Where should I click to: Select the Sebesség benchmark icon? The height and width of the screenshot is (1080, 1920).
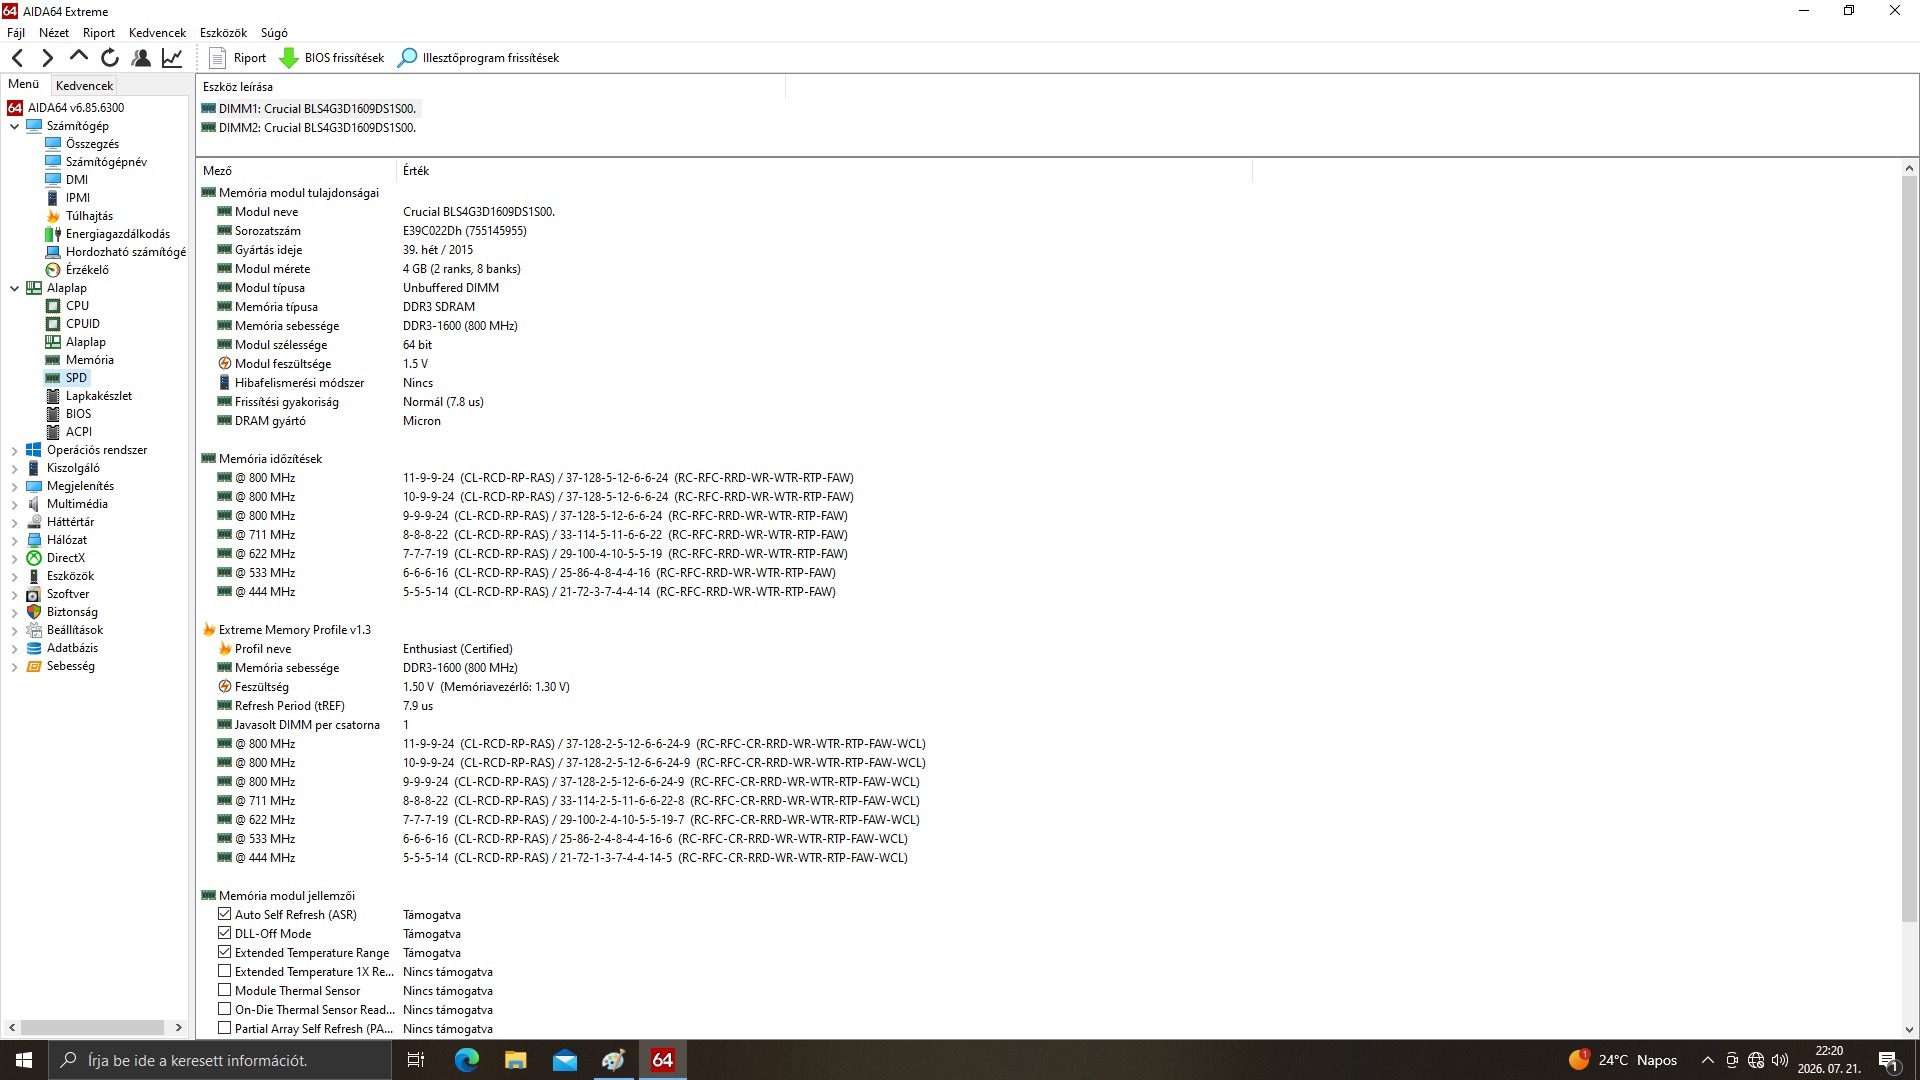[x=34, y=666]
